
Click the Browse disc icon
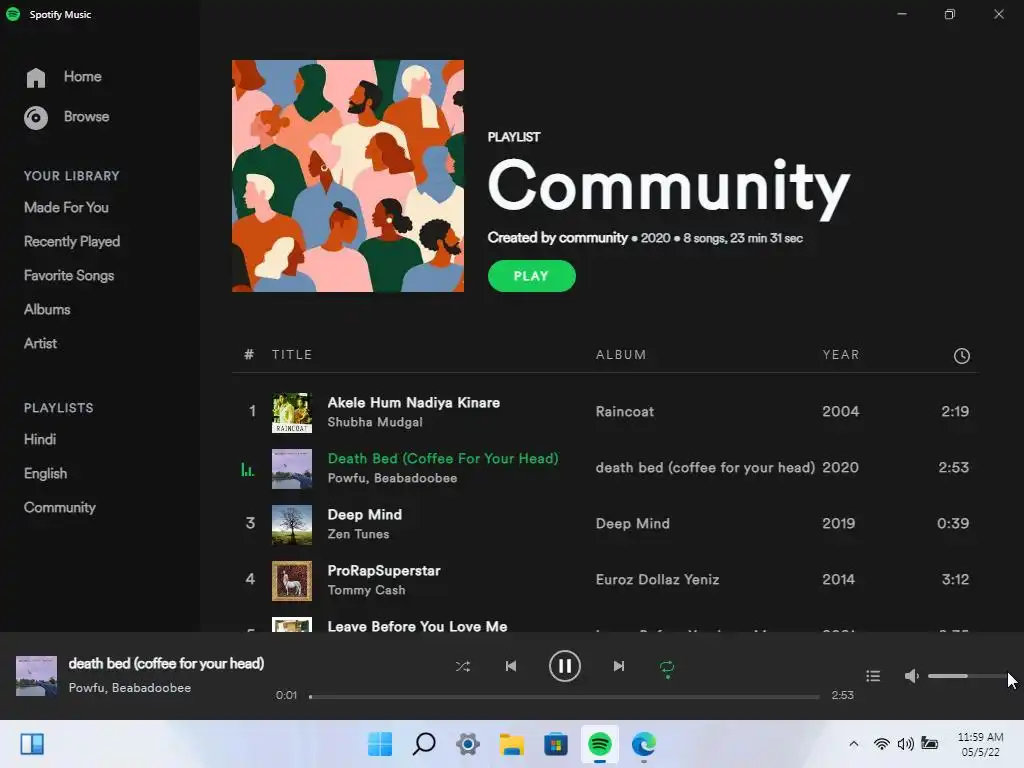tap(36, 118)
